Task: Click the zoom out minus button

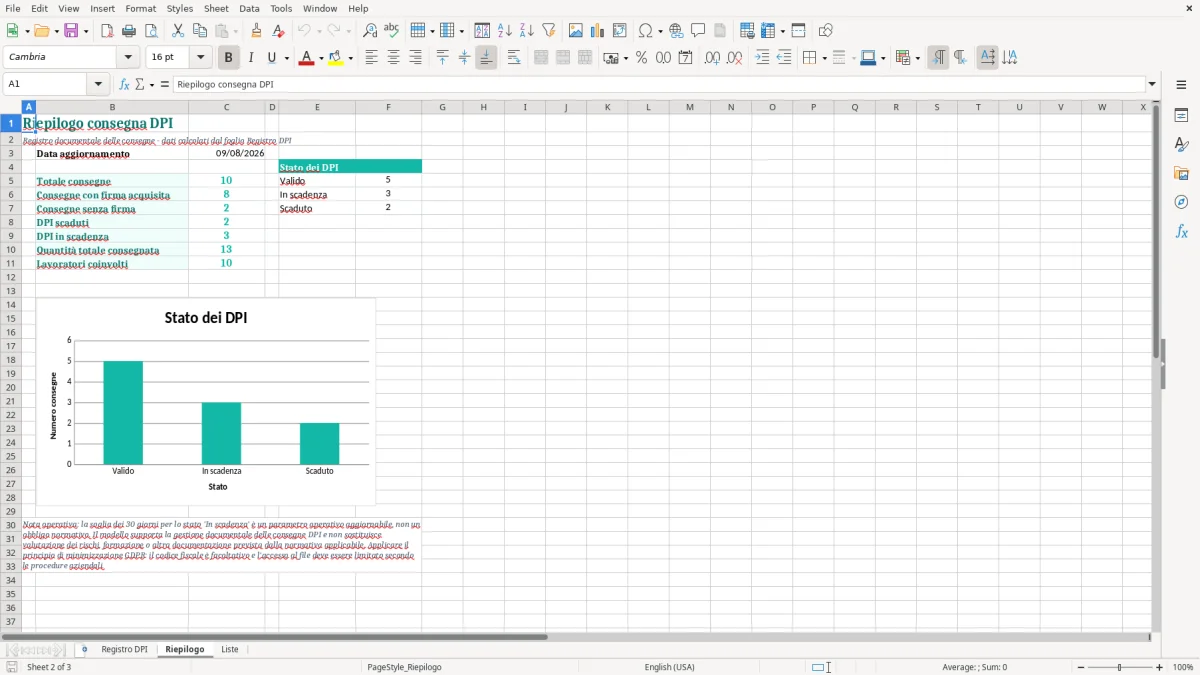Action: coord(1081,667)
